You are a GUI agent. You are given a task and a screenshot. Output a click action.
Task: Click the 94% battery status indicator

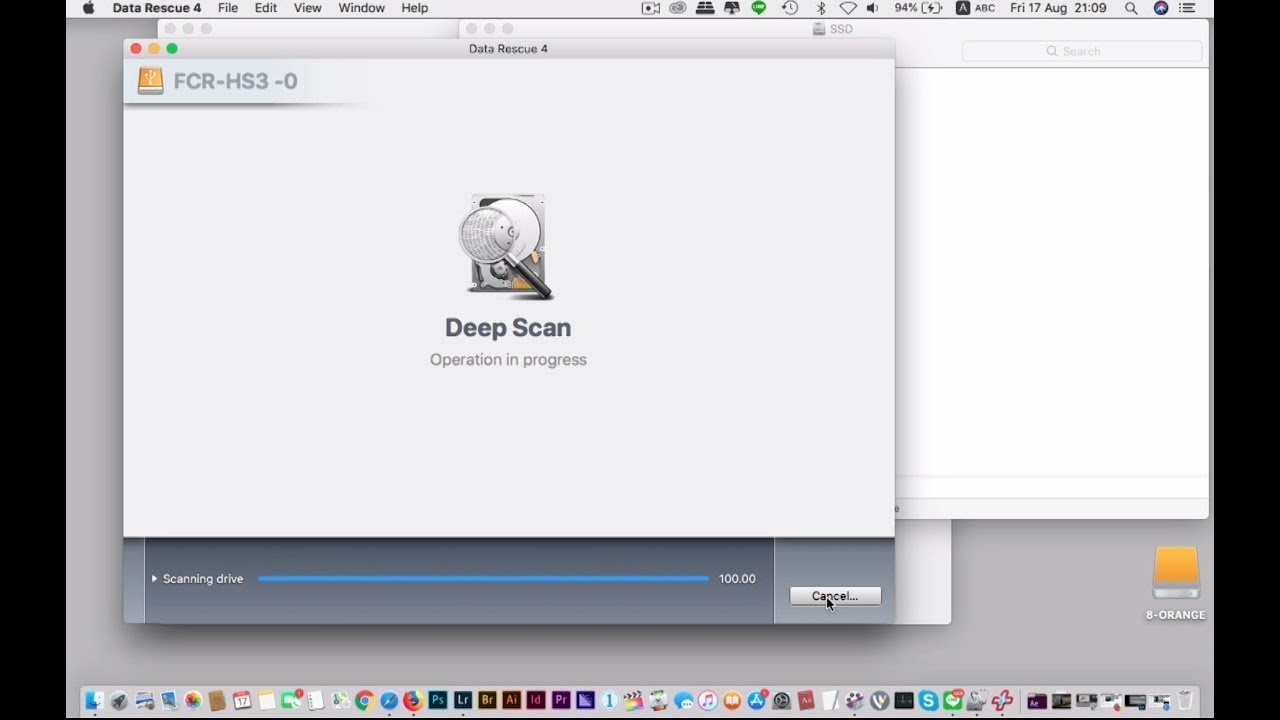coord(918,8)
